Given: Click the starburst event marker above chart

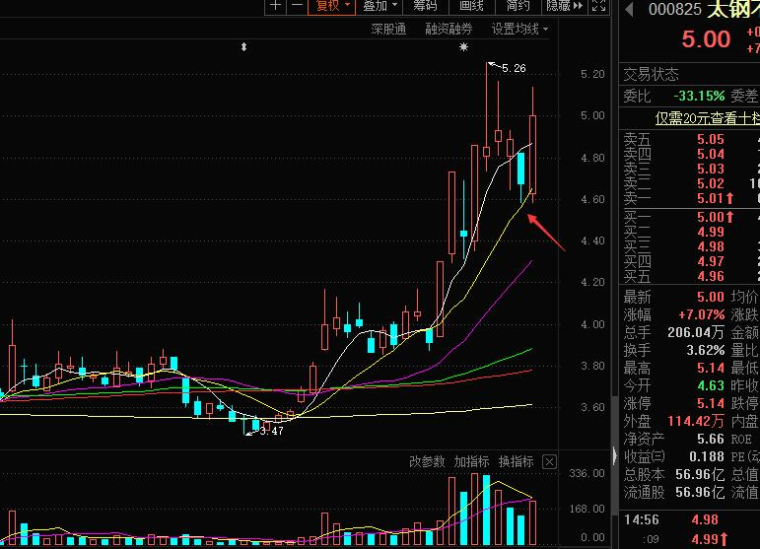Looking at the screenshot, I should tap(463, 47).
